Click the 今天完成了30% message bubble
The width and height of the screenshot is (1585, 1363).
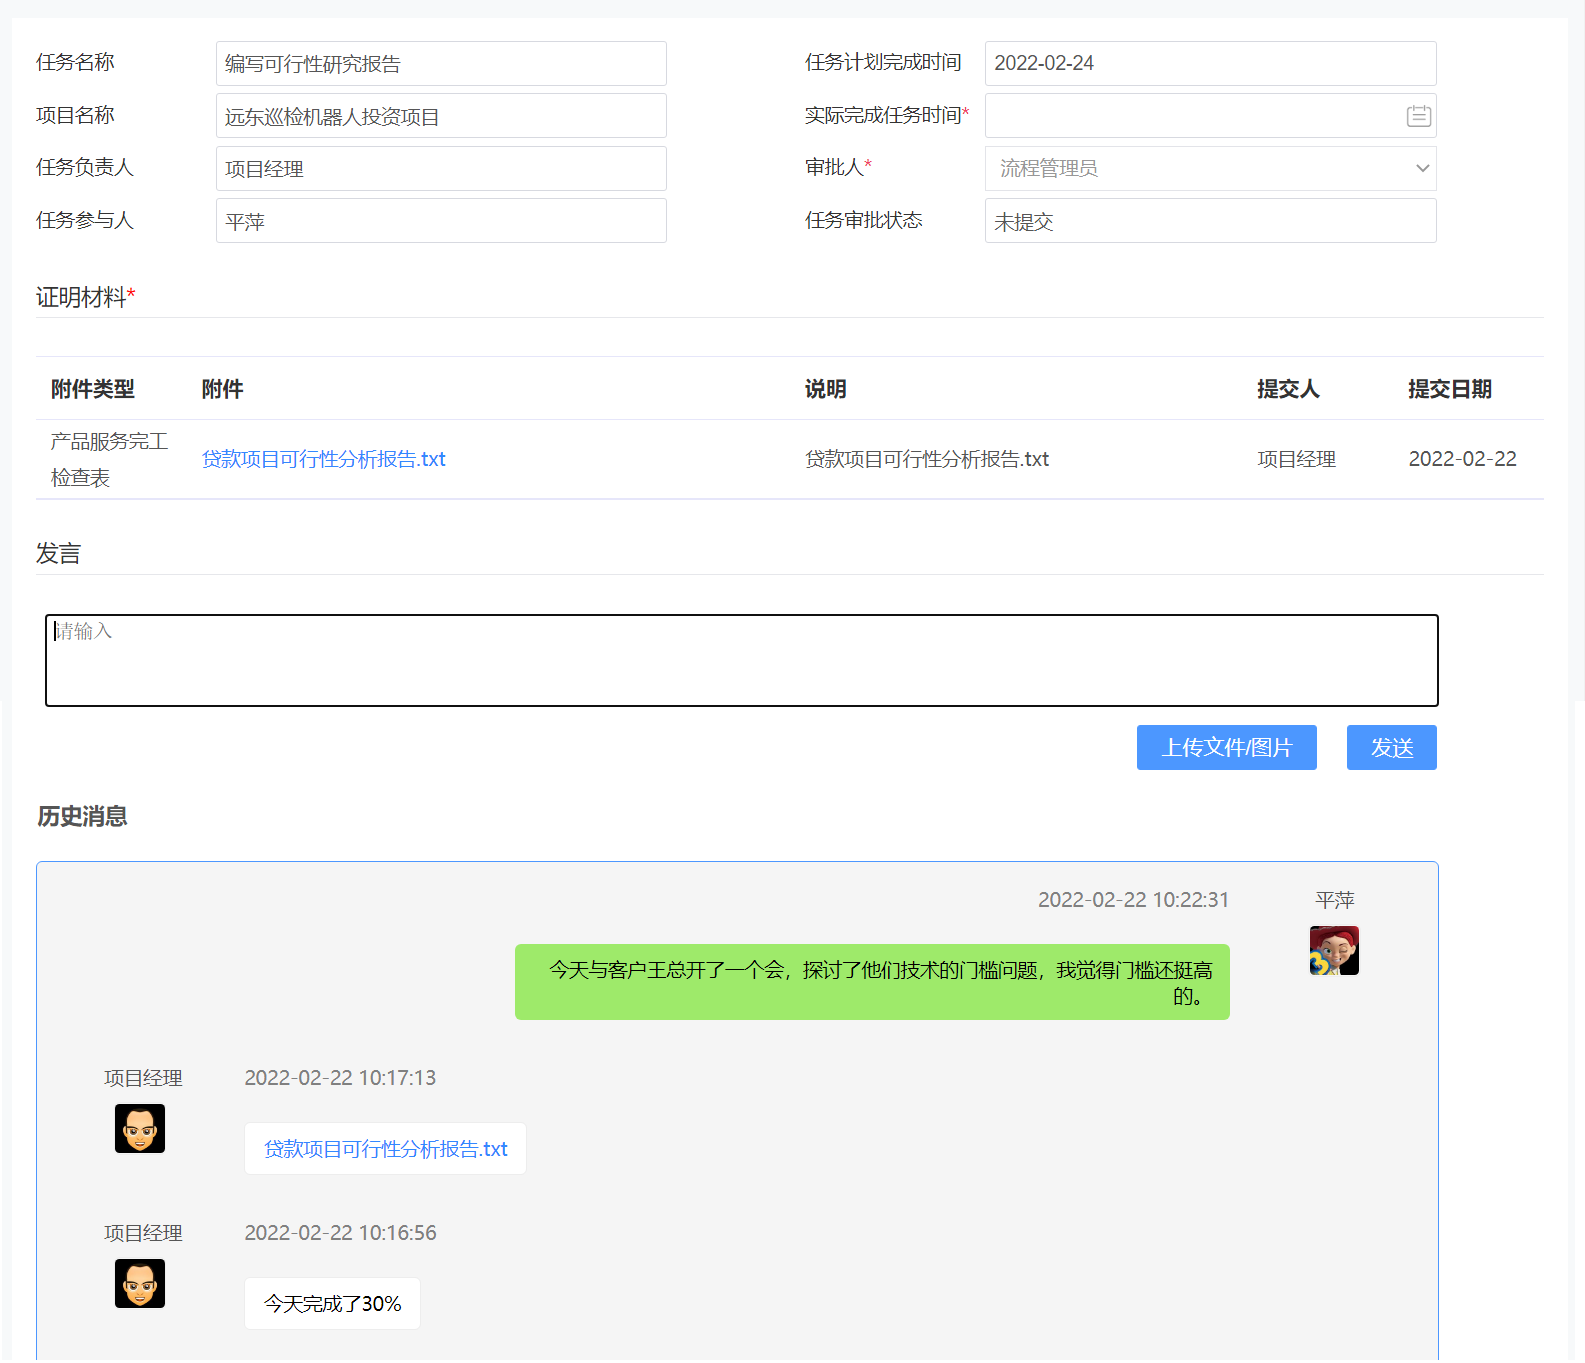click(x=332, y=1304)
